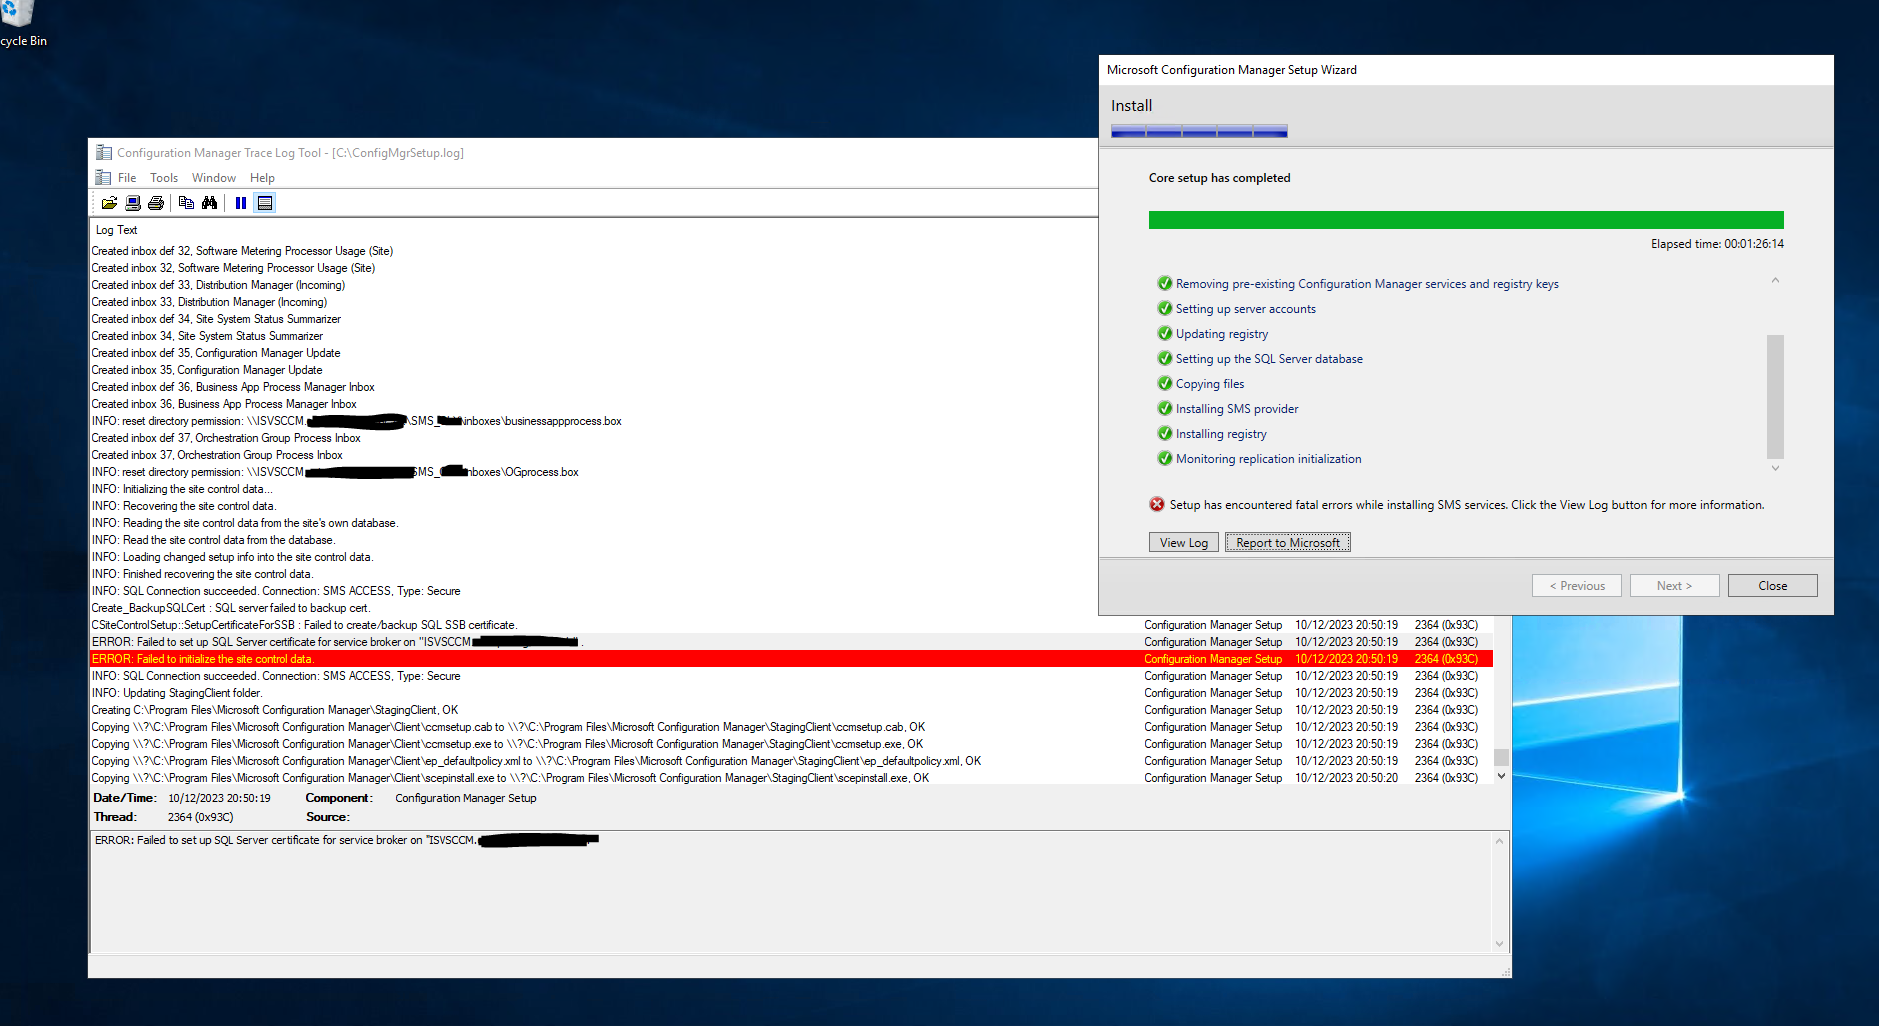
Task: Click the green check beside Copying files
Action: point(1165,384)
